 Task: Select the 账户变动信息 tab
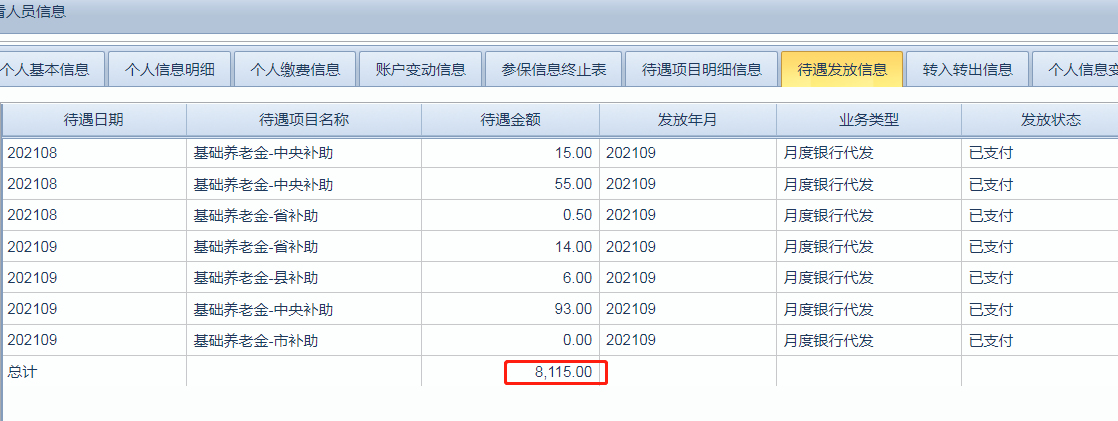click(421, 70)
